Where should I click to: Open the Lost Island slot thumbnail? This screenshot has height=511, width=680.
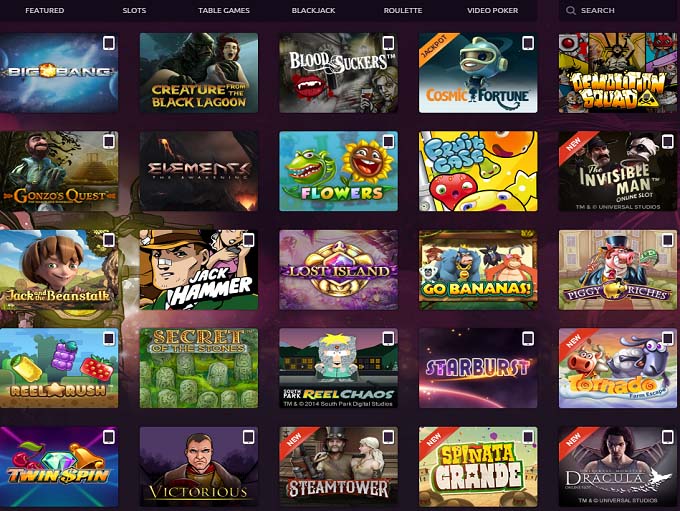click(x=339, y=270)
